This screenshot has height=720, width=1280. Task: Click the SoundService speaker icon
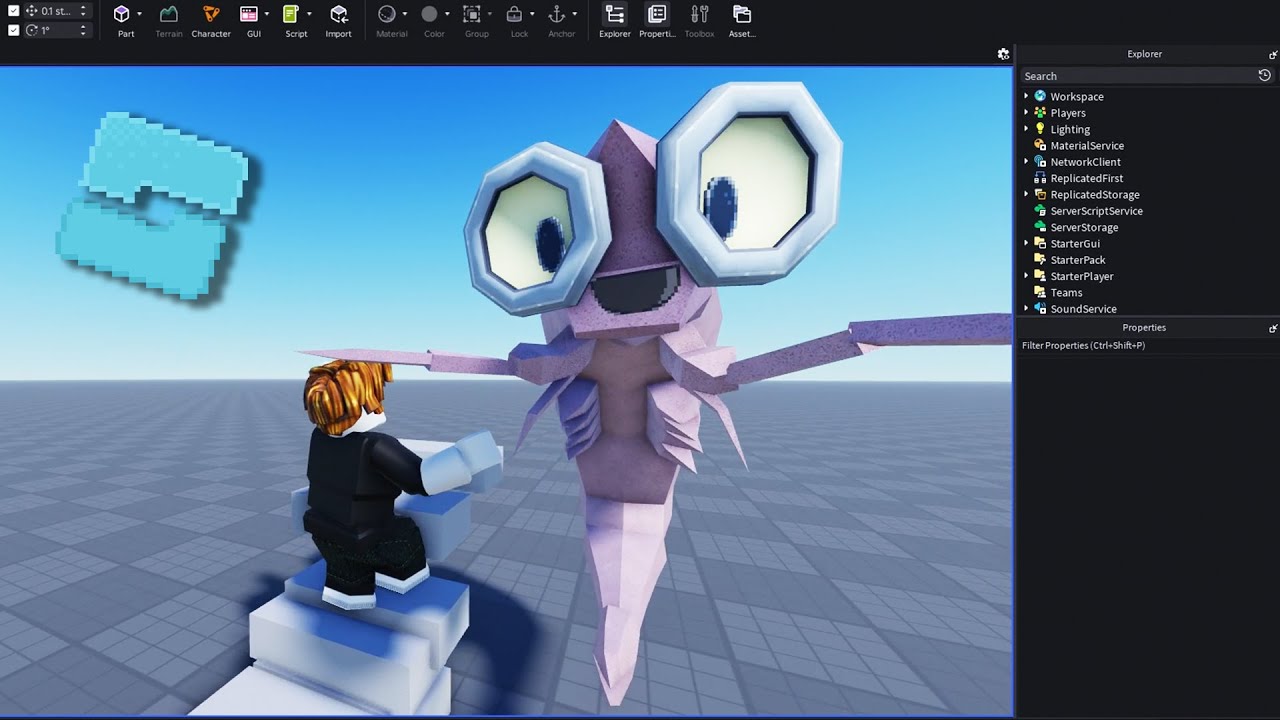pos(1040,309)
